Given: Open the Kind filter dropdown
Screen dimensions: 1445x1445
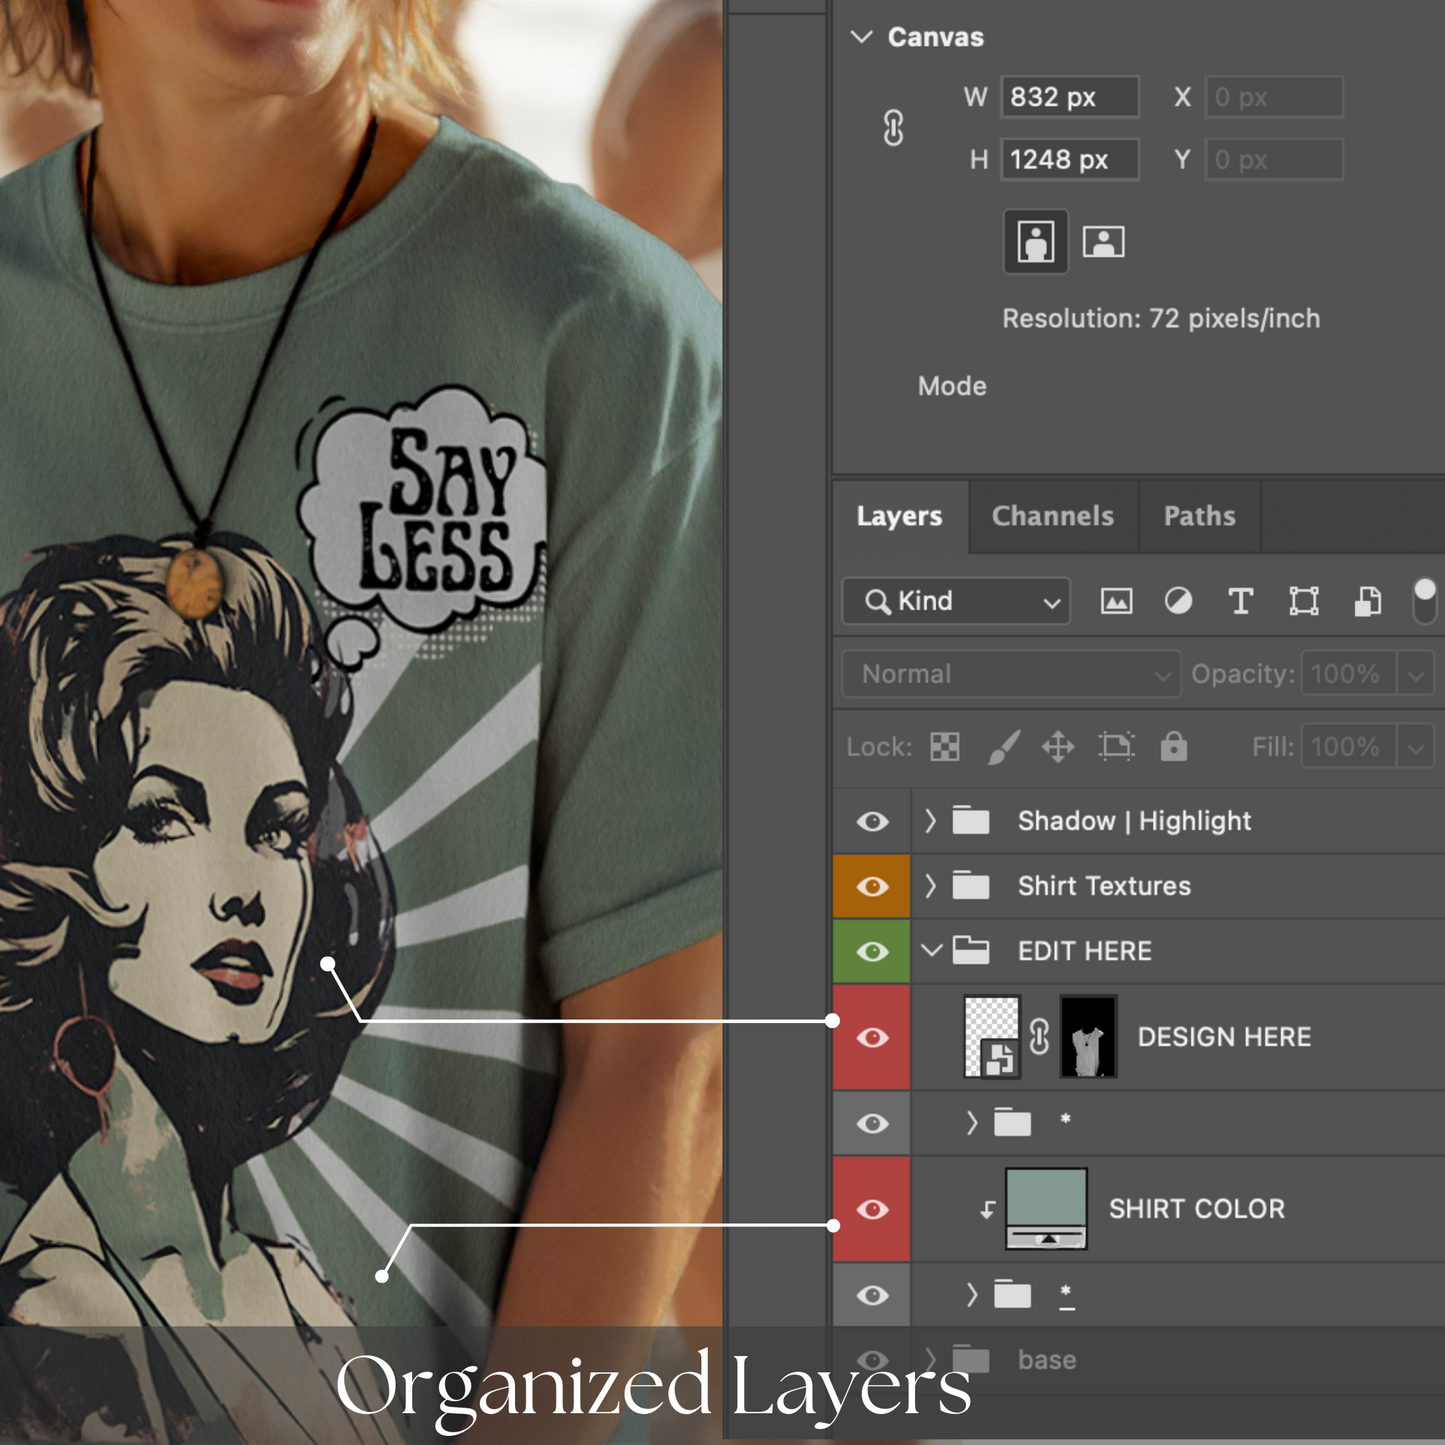Looking at the screenshot, I should pyautogui.click(x=957, y=601).
